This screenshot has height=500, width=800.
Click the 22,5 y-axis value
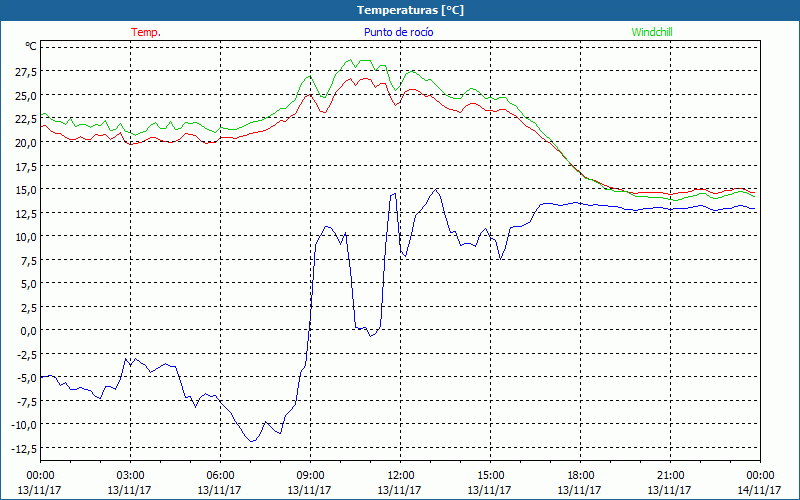(x=25, y=119)
